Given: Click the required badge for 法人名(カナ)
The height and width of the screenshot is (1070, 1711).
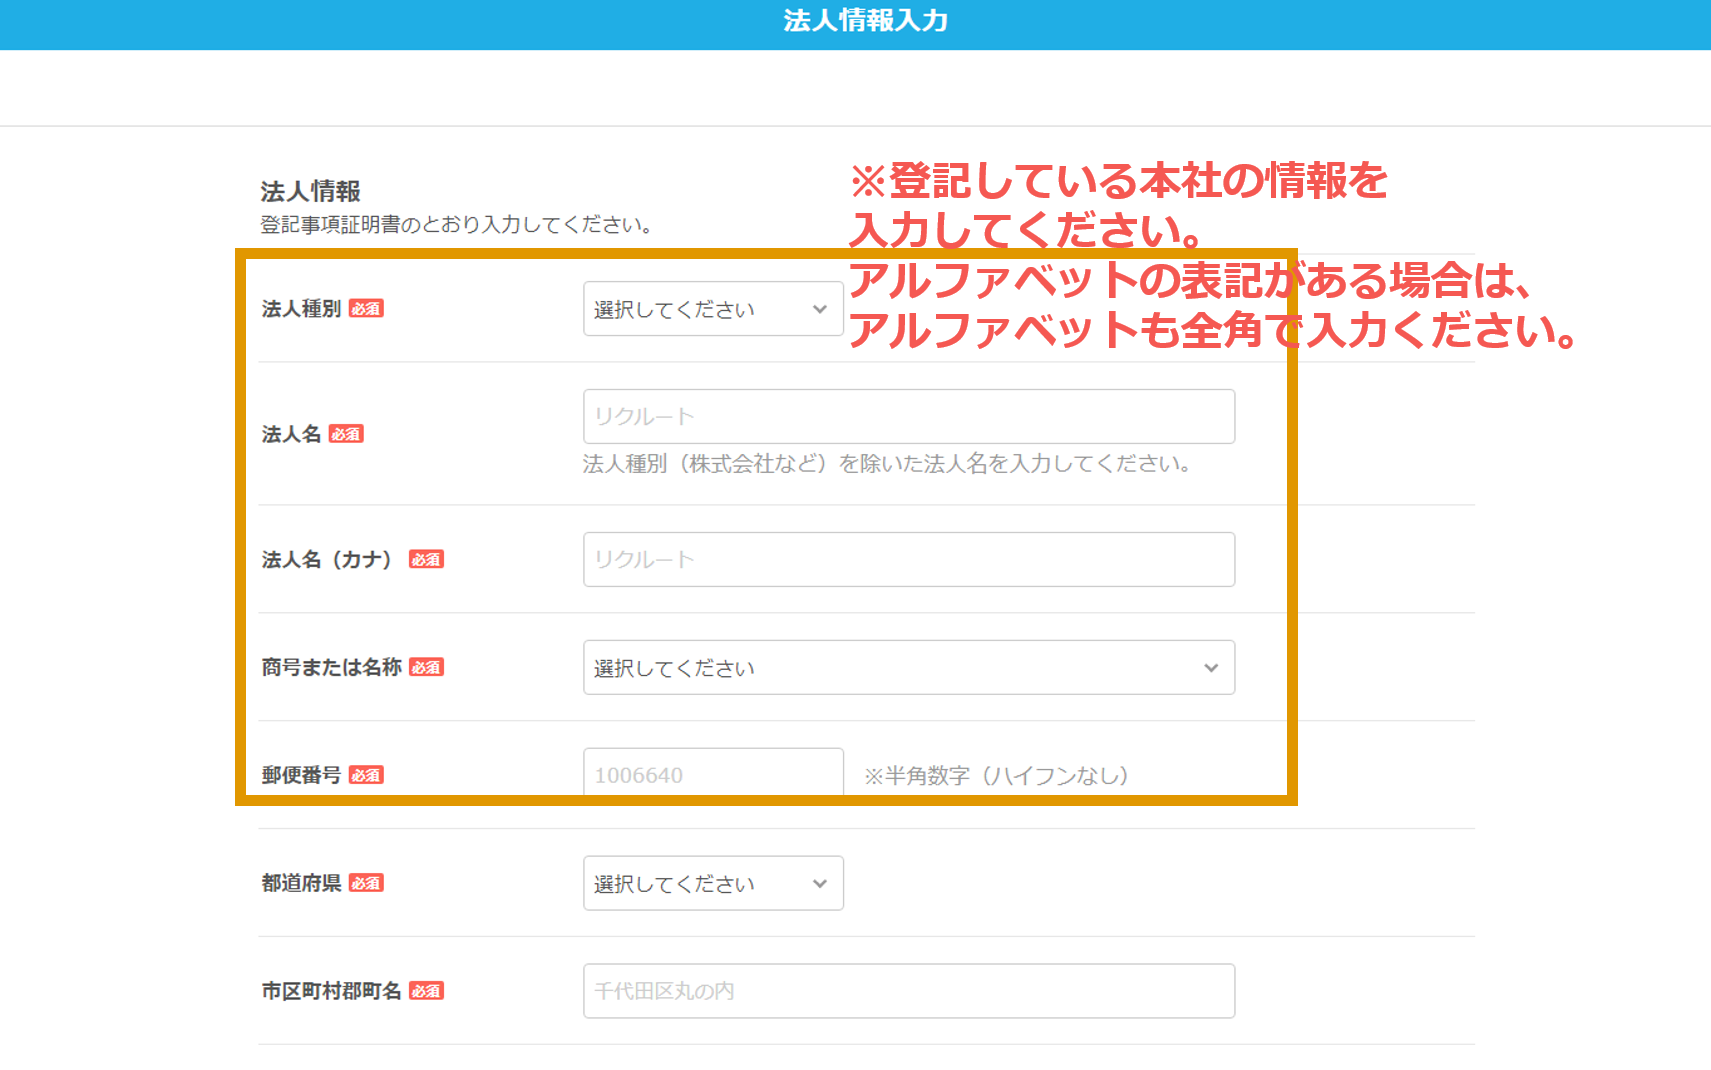Looking at the screenshot, I should [x=426, y=559].
